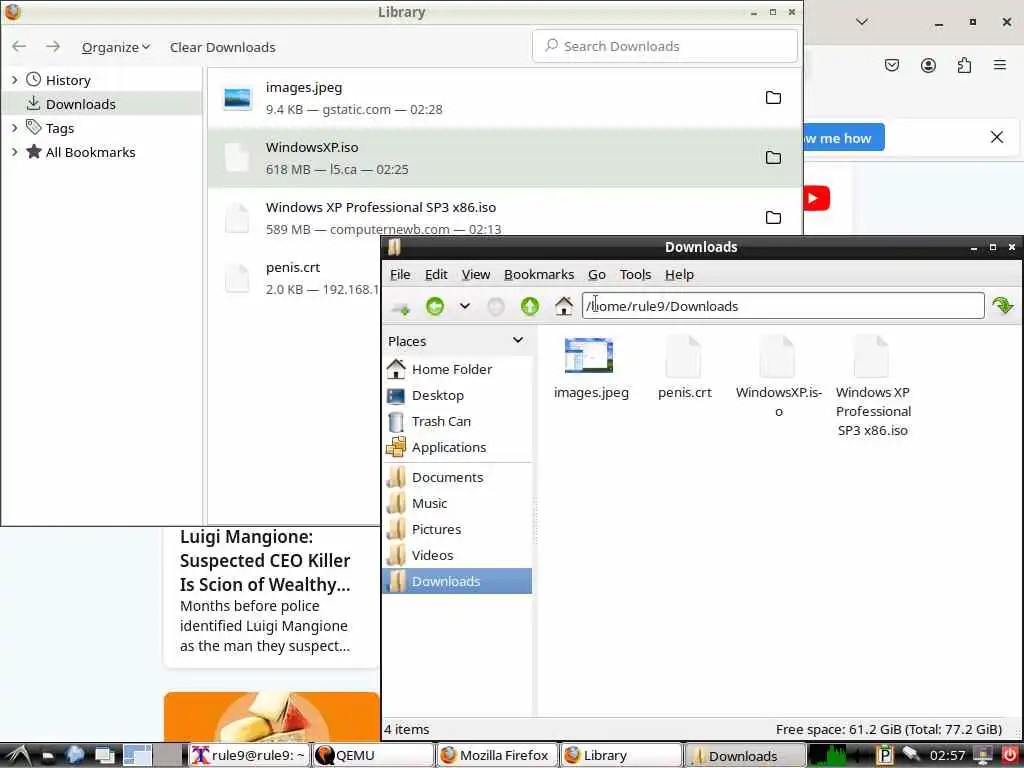The width and height of the screenshot is (1024, 768).
Task: Go forward in Library window
Action: [x=53, y=46]
